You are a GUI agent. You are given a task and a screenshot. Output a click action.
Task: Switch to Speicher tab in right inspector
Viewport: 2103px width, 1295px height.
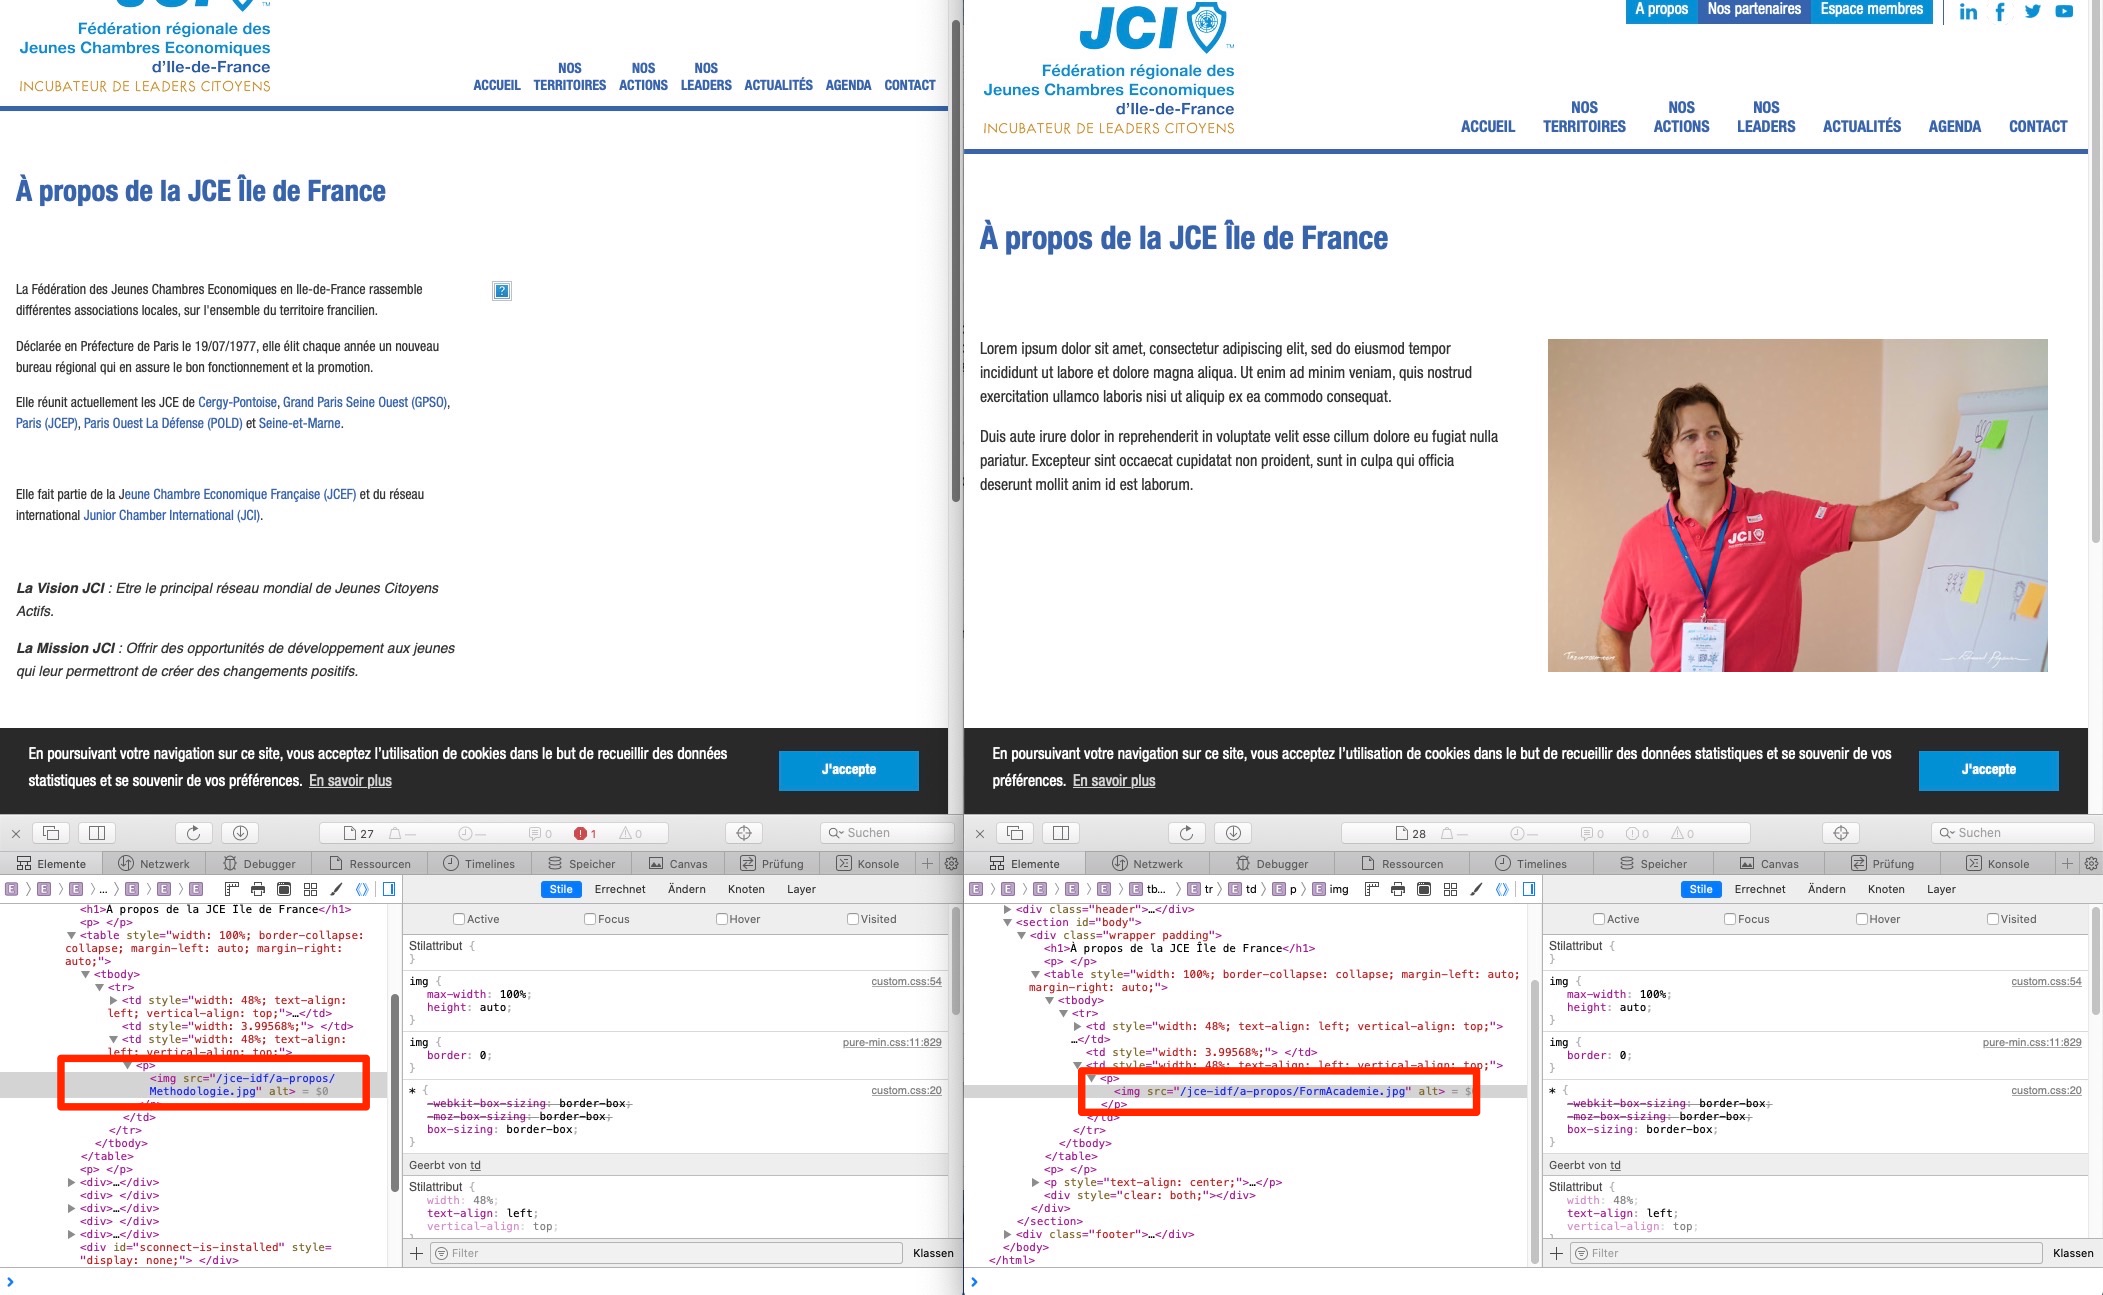pos(1654,864)
